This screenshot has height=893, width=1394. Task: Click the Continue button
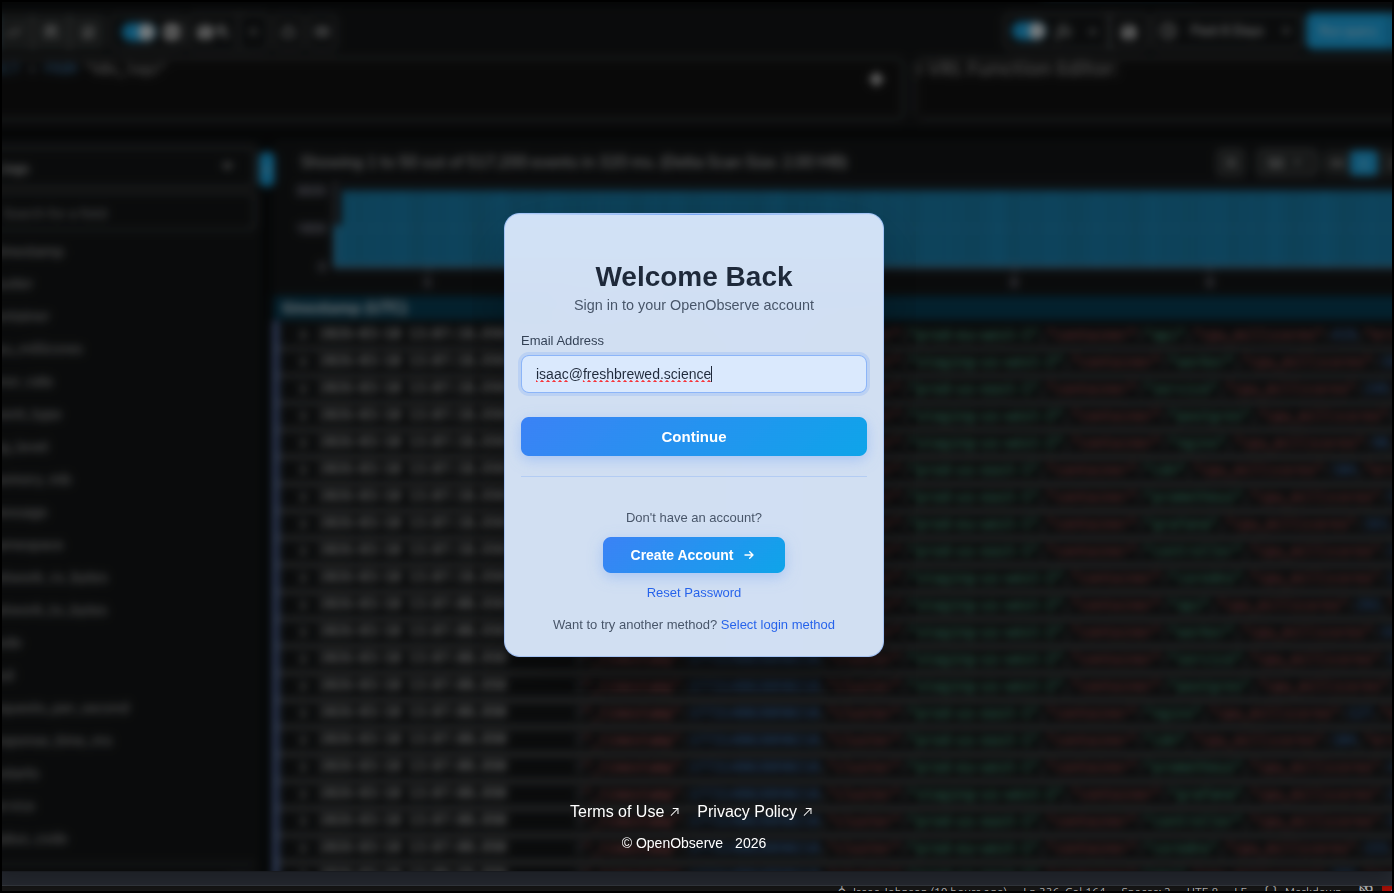coord(694,437)
